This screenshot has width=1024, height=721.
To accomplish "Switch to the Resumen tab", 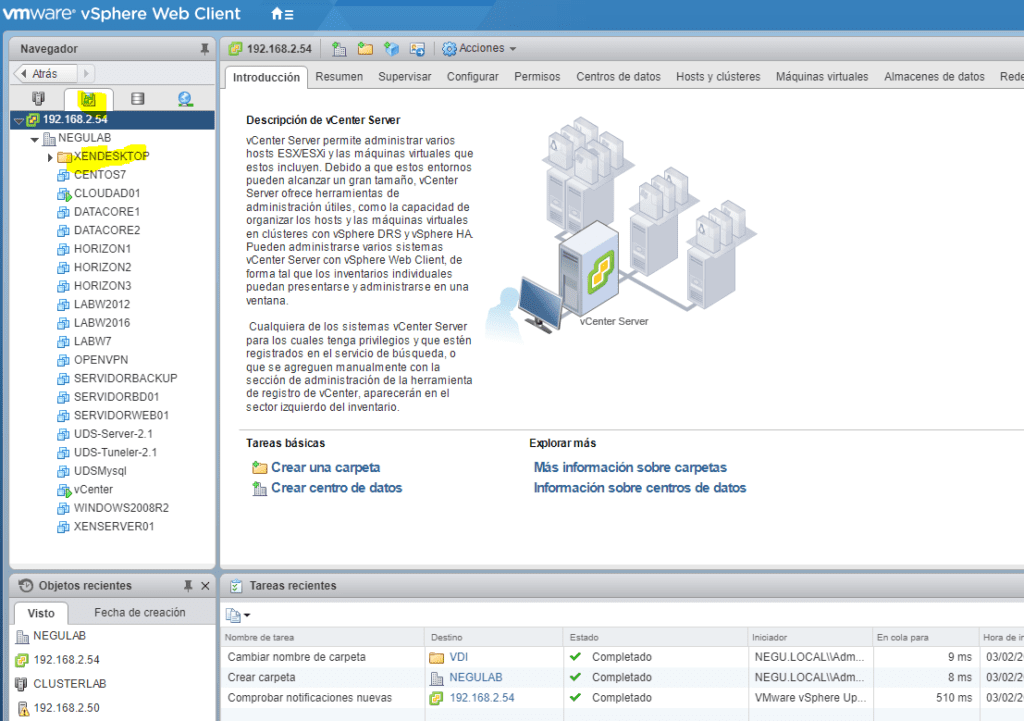I will click(339, 76).
